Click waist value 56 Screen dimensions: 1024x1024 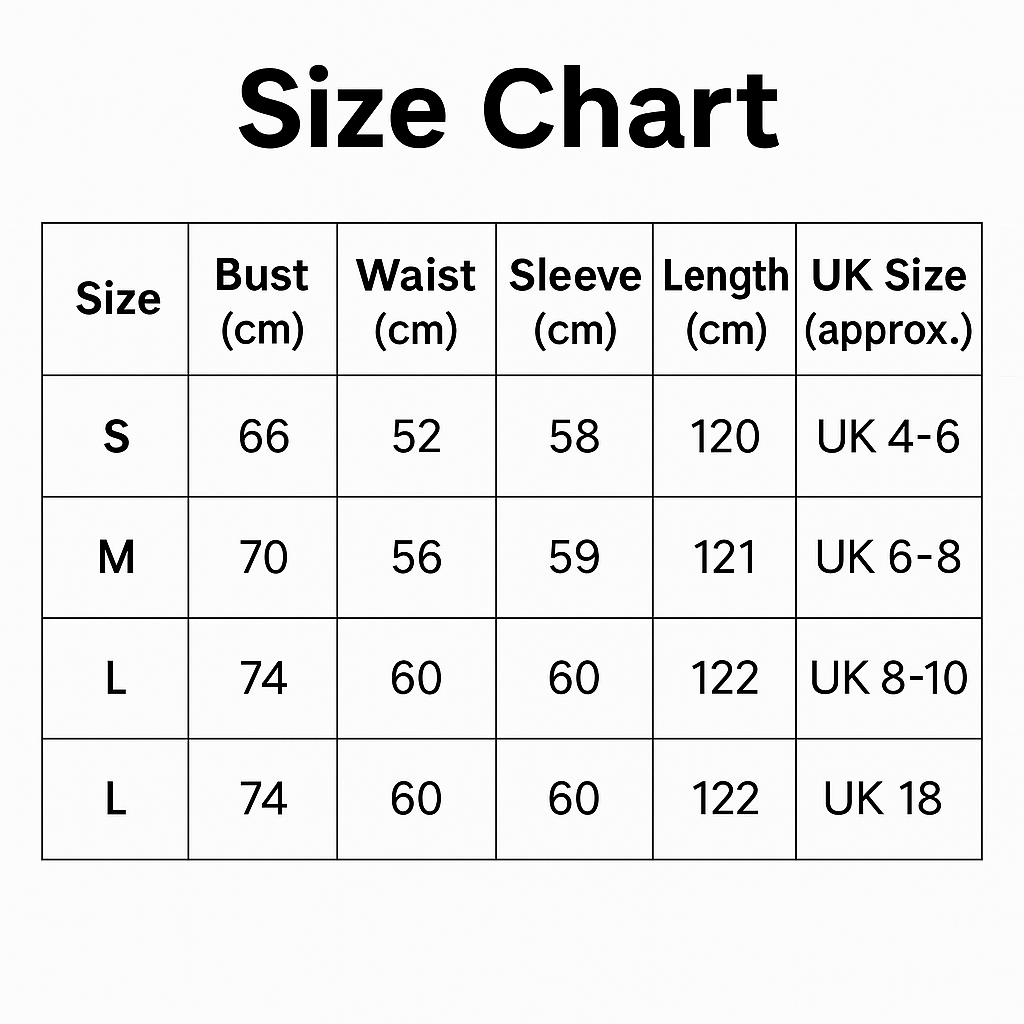point(416,558)
